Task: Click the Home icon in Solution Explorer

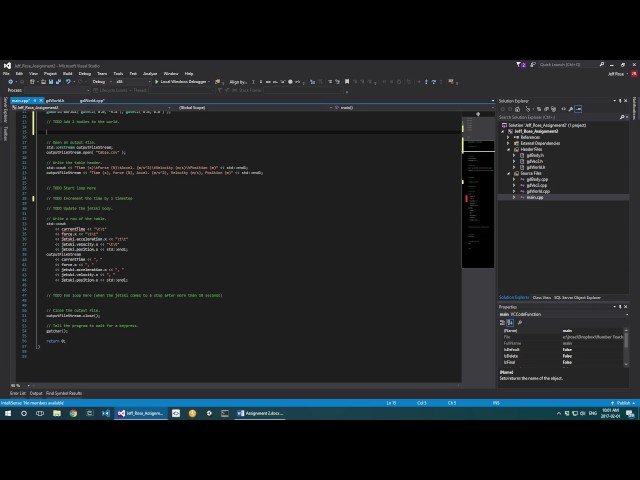Action: click(x=518, y=109)
